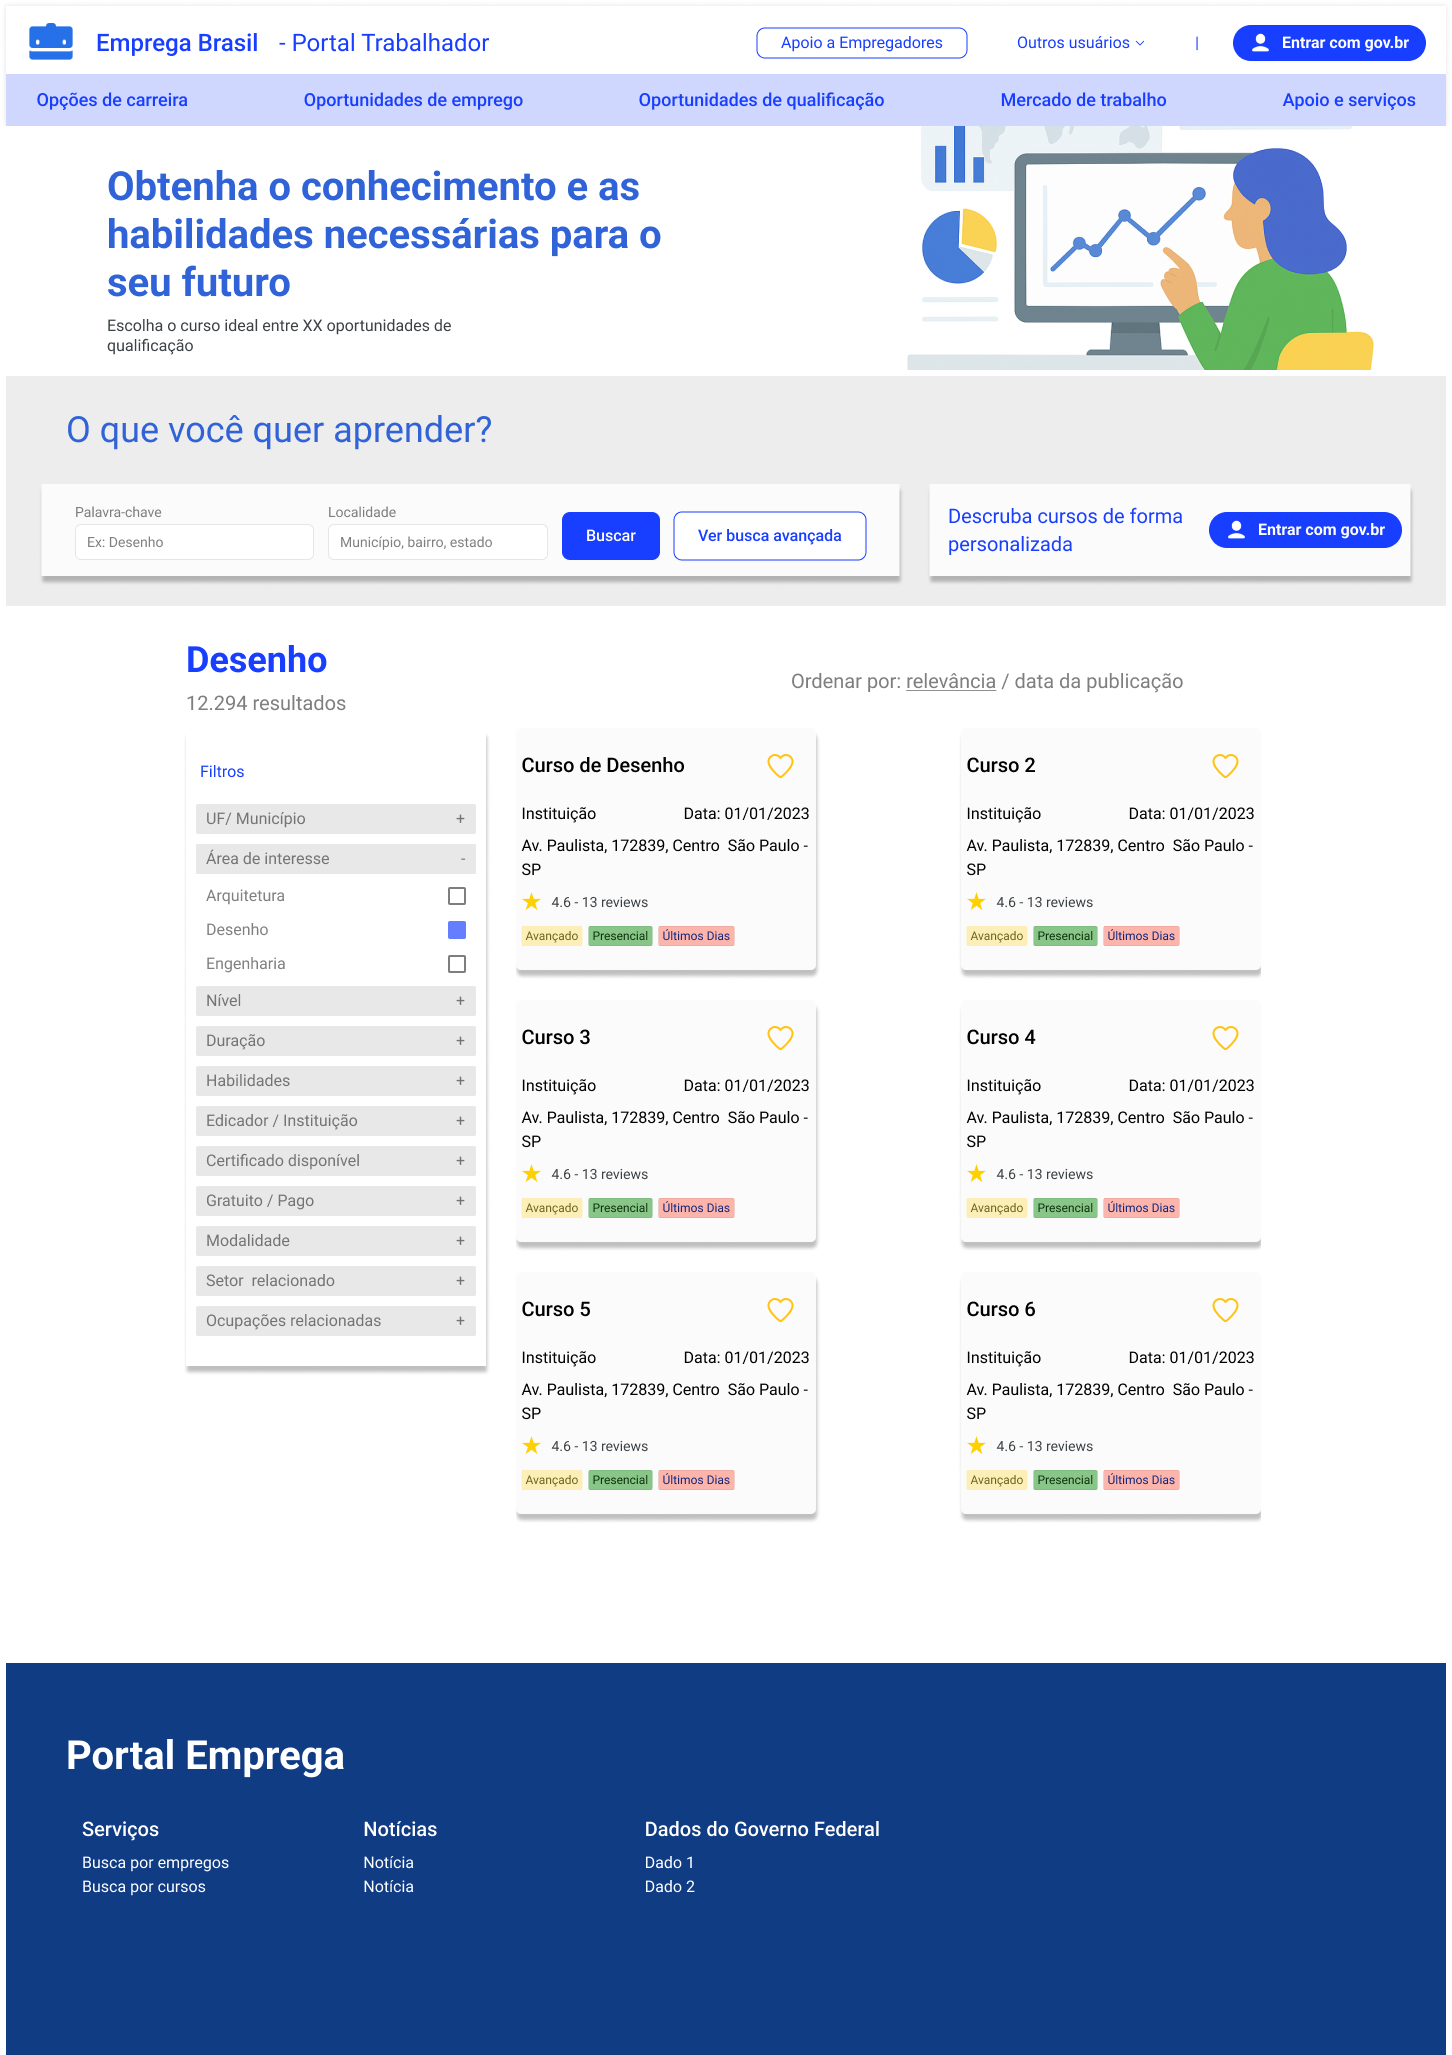Click Entrar com gov.br beside Descruba cursos
Screen dimensions: 1452x2055
click(x=1305, y=530)
